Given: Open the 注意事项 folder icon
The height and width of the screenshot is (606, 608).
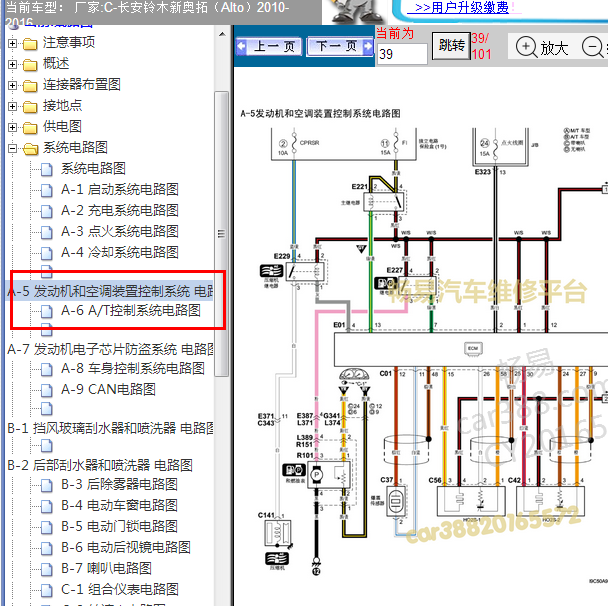Looking at the screenshot, I should point(30,44).
